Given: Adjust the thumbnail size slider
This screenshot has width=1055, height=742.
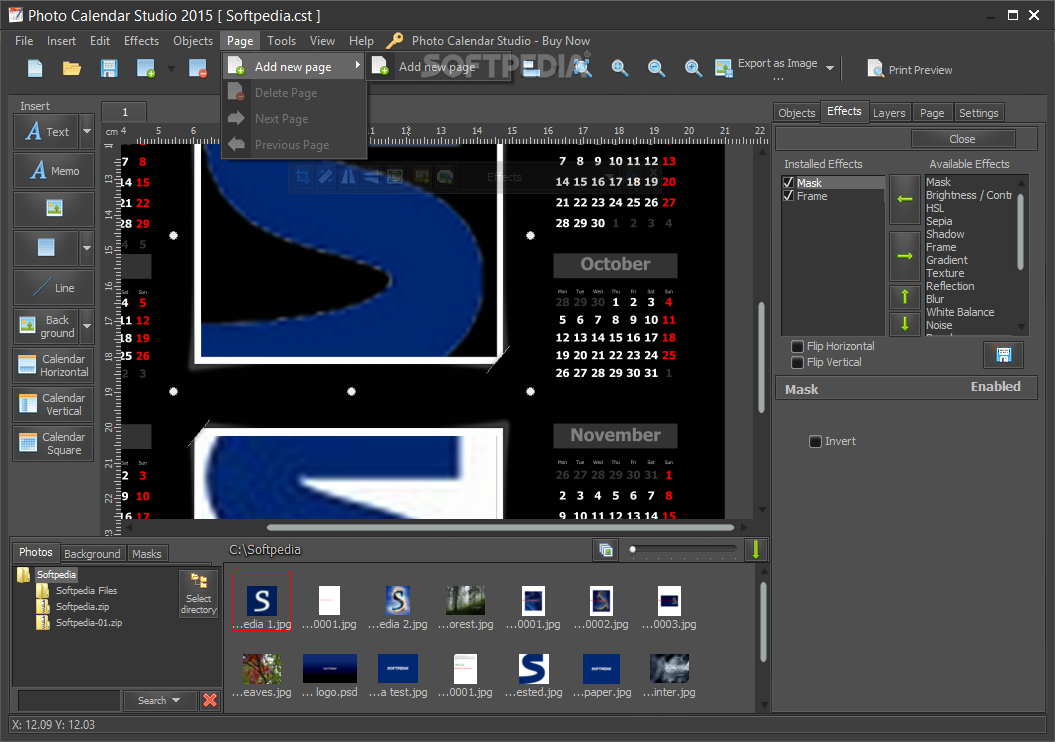Looking at the screenshot, I should coord(683,550).
